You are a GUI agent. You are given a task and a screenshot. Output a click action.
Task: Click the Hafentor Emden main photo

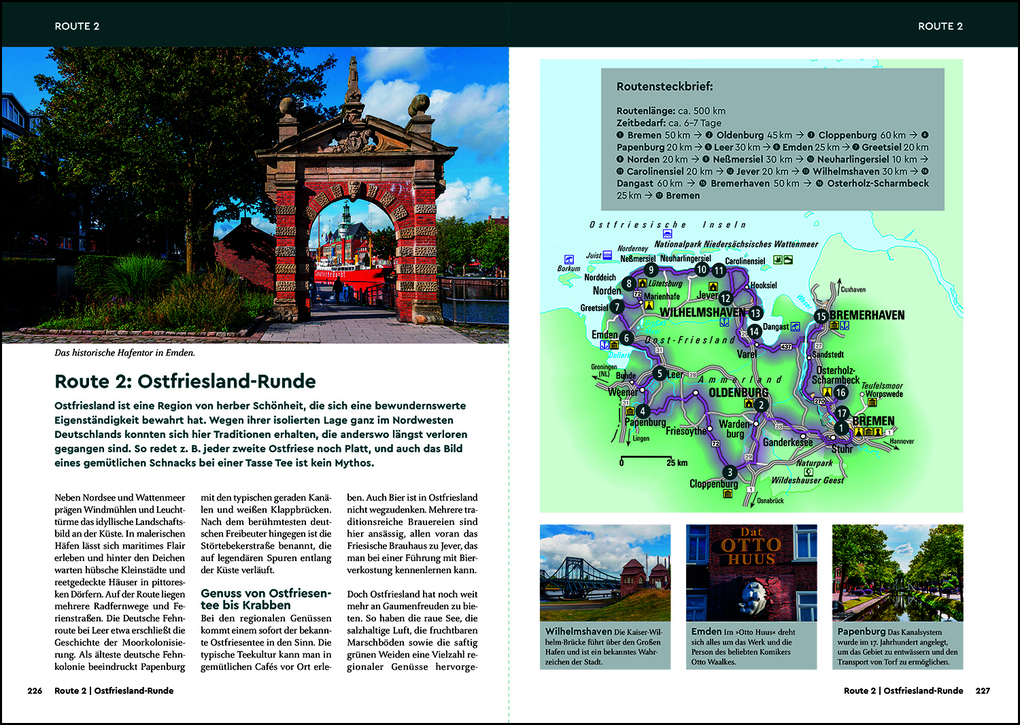[x=255, y=194]
